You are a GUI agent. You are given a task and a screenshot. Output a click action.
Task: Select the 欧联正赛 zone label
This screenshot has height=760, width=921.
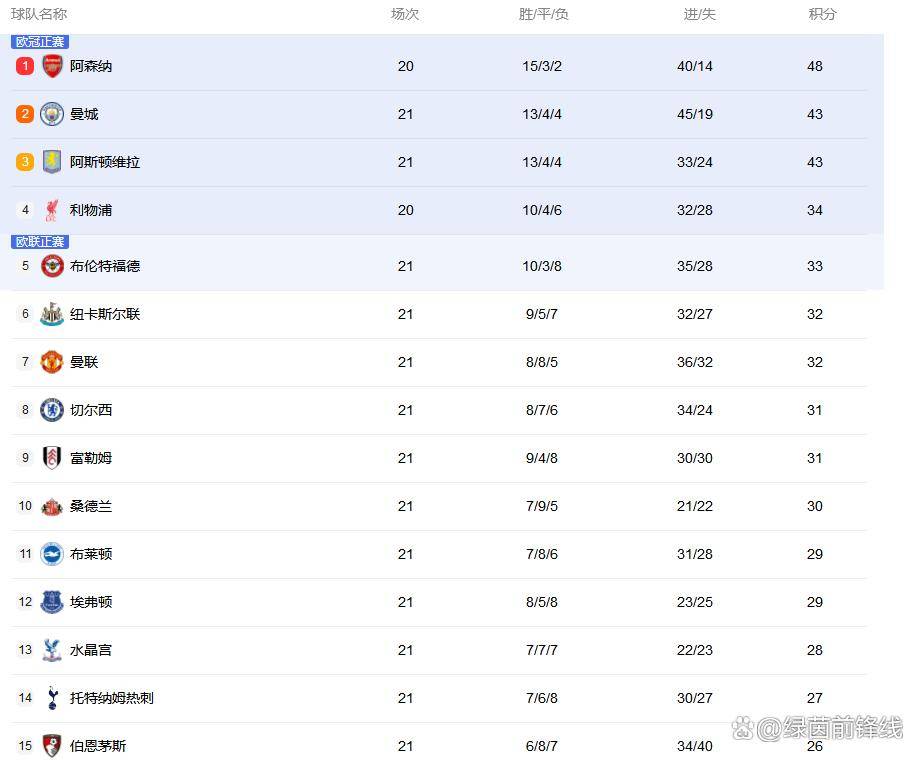click(40, 242)
